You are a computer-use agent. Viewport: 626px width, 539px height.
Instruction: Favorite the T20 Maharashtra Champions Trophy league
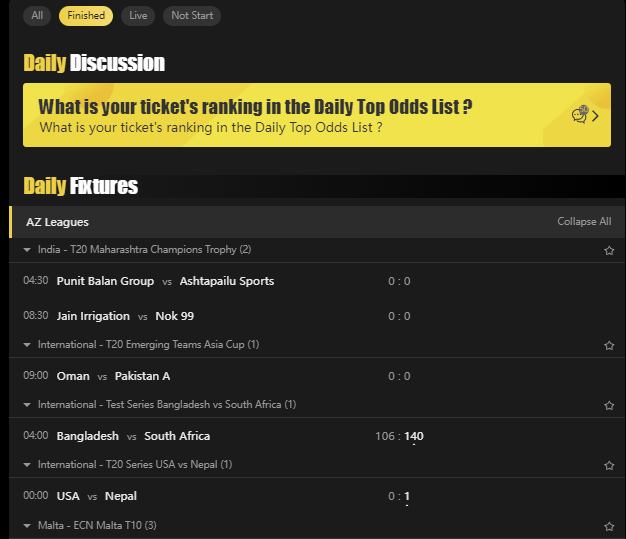(x=609, y=250)
